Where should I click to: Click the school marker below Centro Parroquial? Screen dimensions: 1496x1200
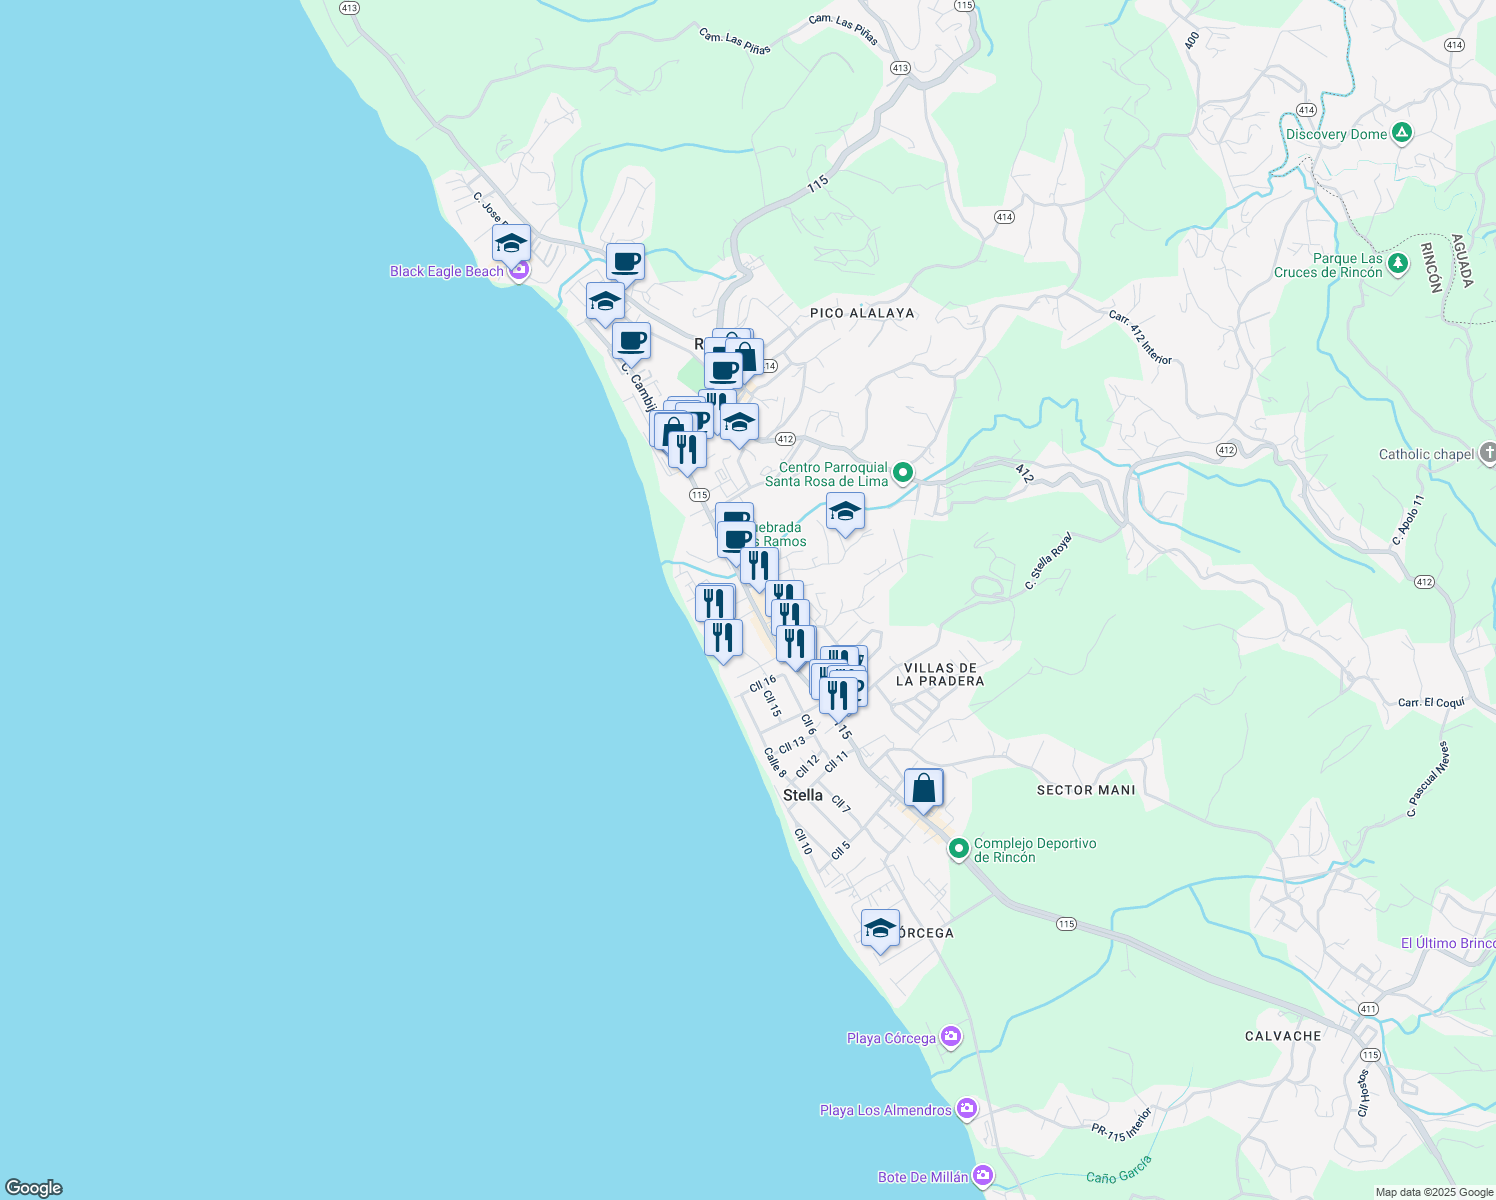(845, 512)
